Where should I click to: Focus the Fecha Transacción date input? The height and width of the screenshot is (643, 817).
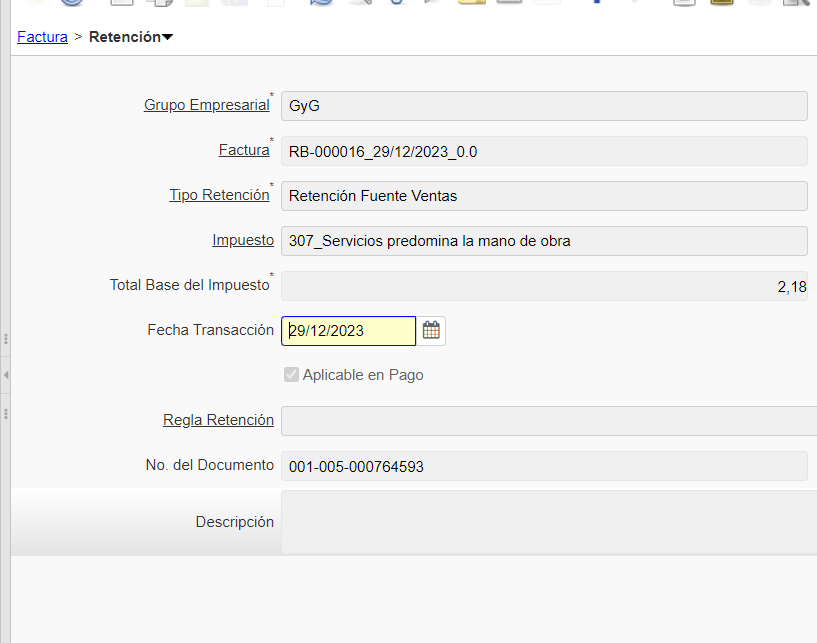pyautogui.click(x=348, y=331)
